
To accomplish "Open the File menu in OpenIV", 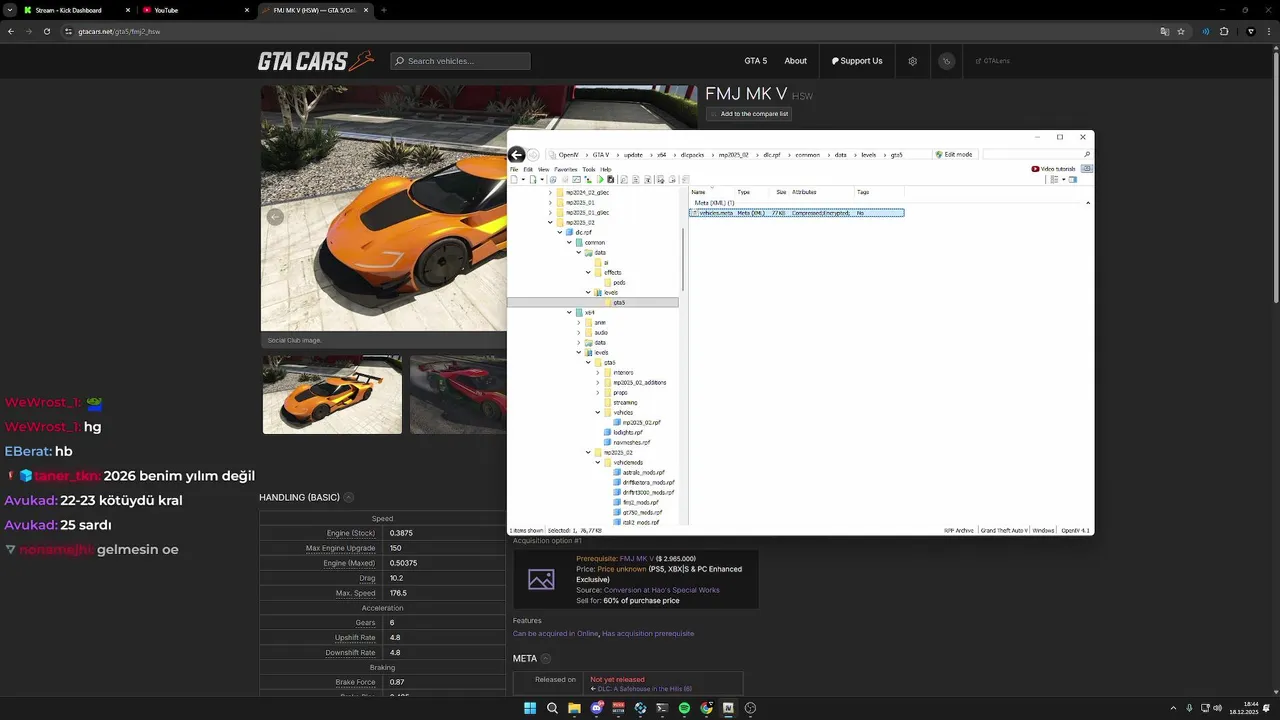I will coord(514,170).
